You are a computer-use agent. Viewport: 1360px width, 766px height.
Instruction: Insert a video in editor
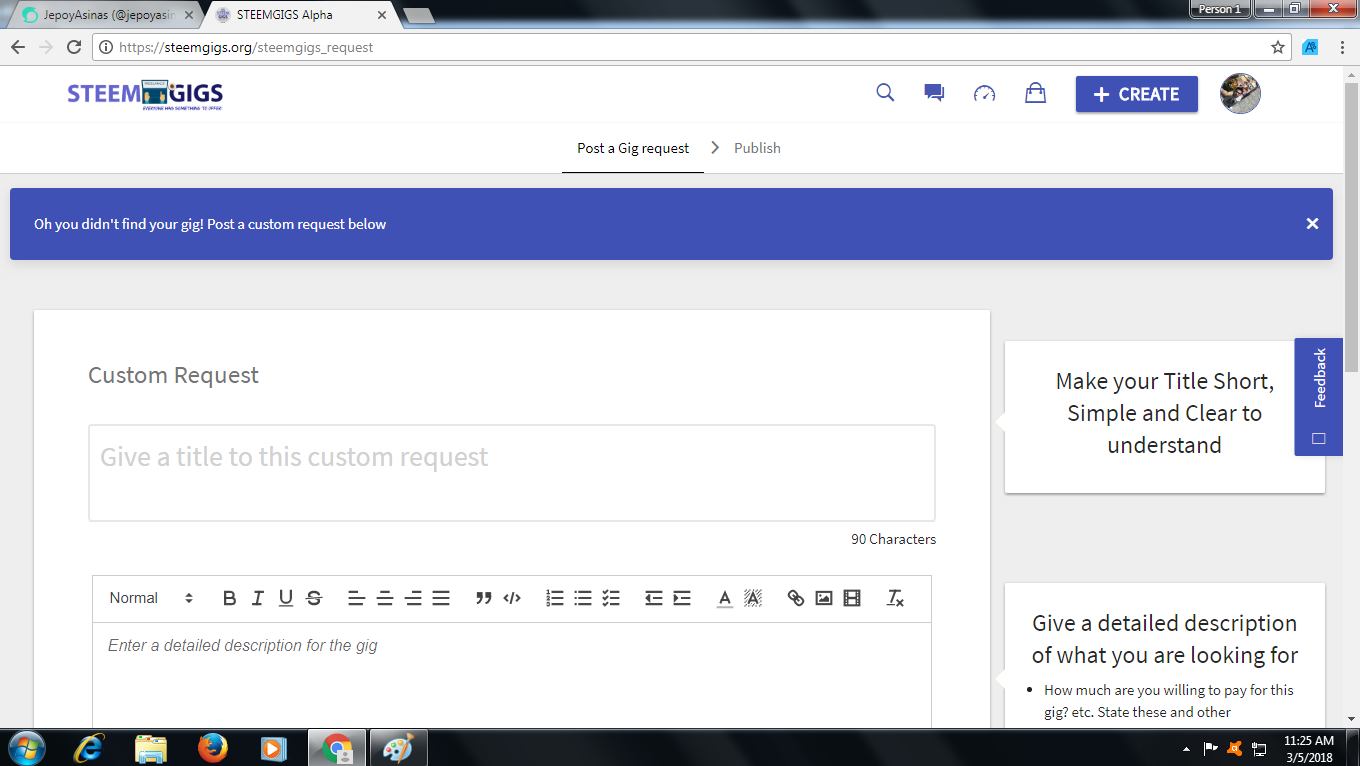pyautogui.click(x=852, y=598)
